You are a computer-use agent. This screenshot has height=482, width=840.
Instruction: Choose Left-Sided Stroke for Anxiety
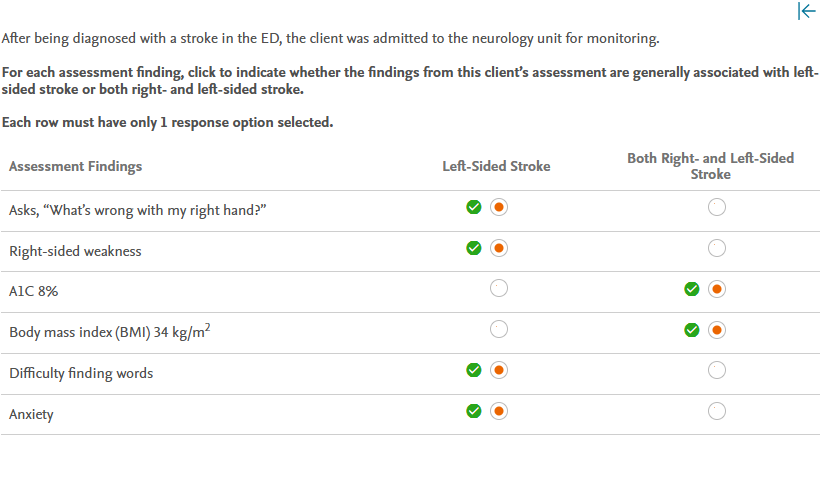click(499, 410)
